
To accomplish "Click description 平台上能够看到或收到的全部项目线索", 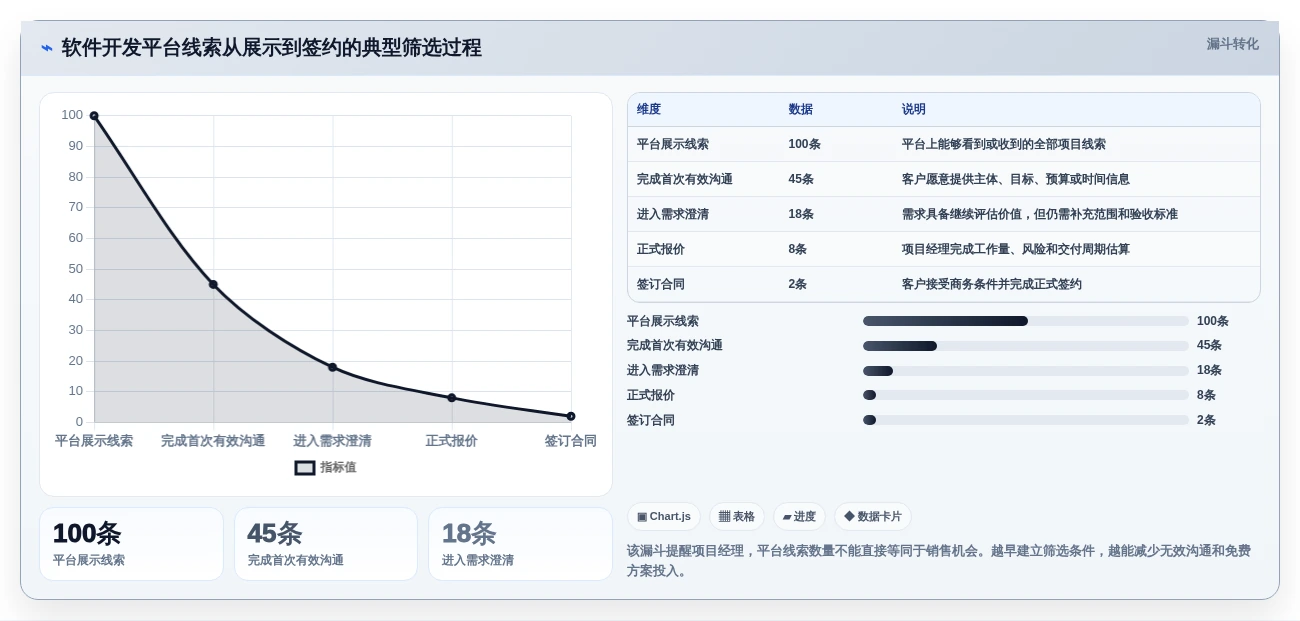I will pyautogui.click(x=1004, y=144).
